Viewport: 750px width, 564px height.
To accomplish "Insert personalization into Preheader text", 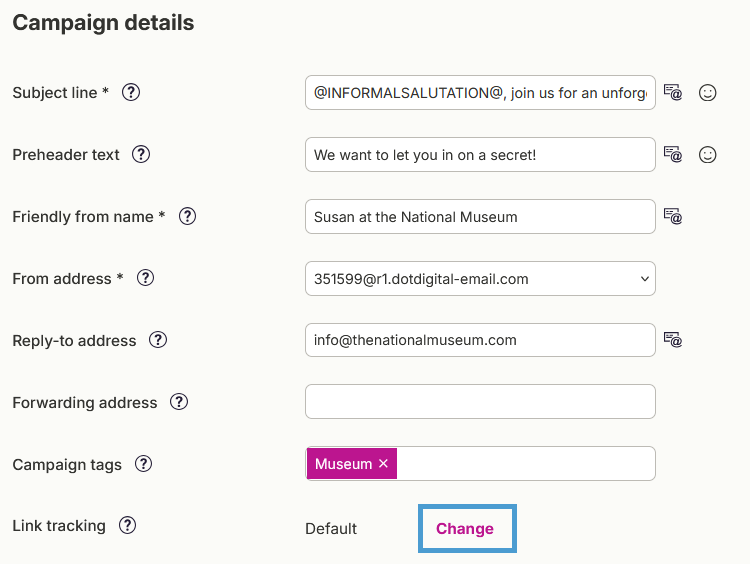I will click(673, 154).
